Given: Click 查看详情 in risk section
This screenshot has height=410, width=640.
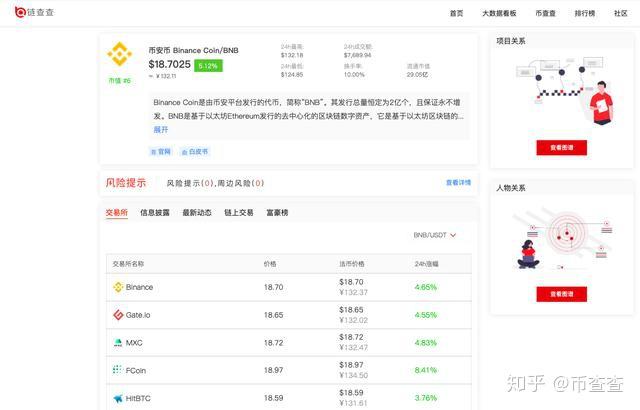Looking at the screenshot, I should 458,182.
